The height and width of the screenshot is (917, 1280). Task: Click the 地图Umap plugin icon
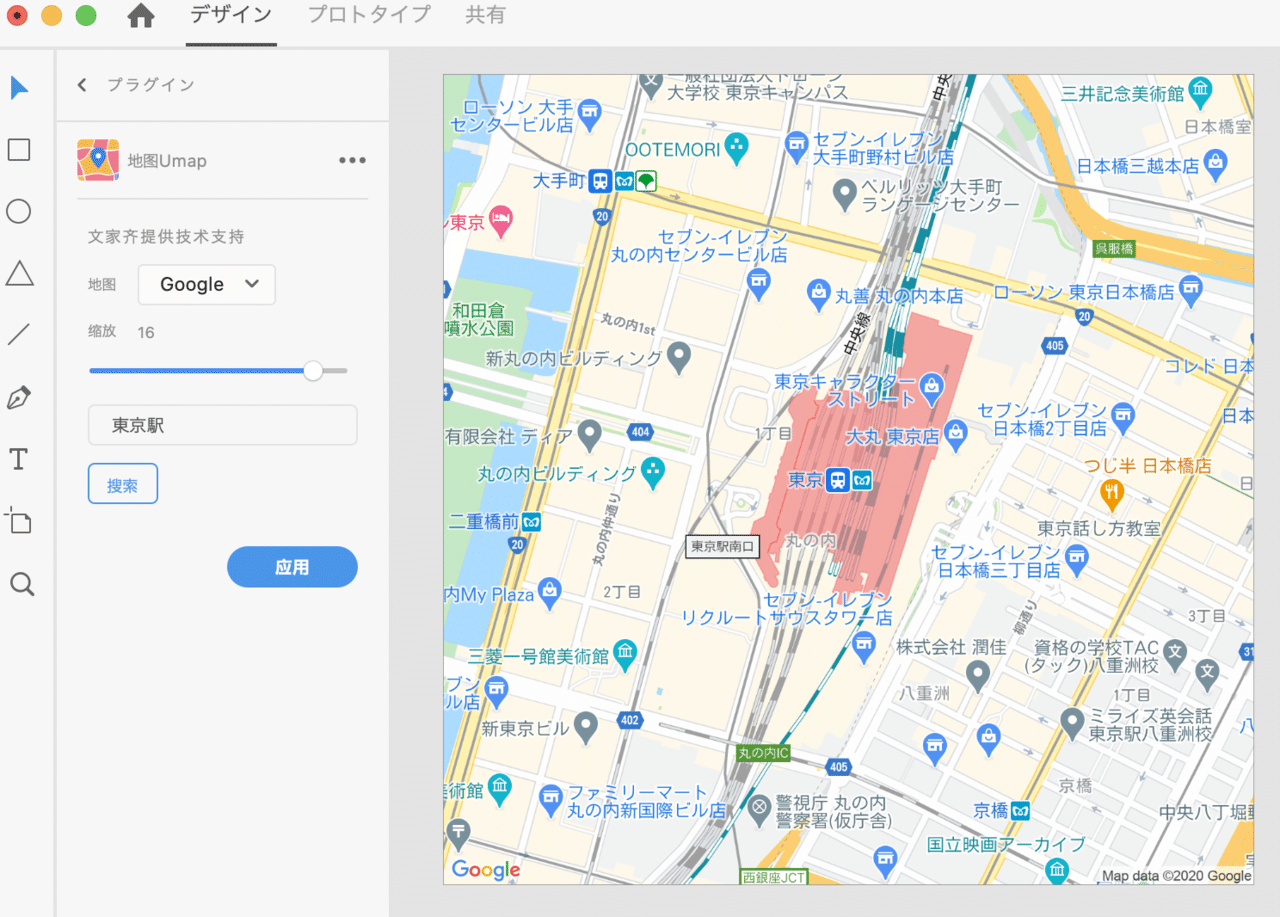click(98, 160)
